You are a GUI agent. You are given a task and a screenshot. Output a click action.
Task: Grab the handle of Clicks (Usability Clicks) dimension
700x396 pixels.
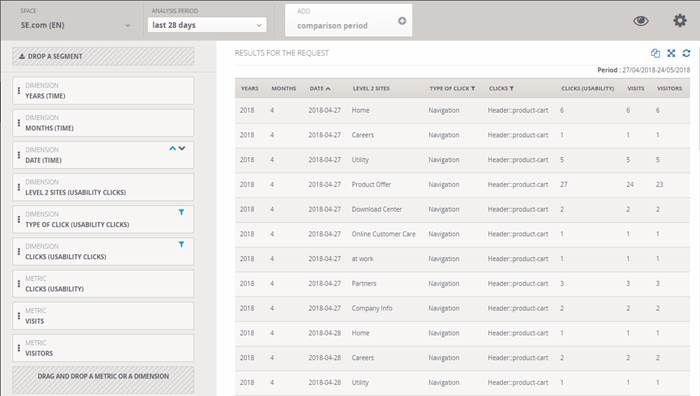(19, 251)
